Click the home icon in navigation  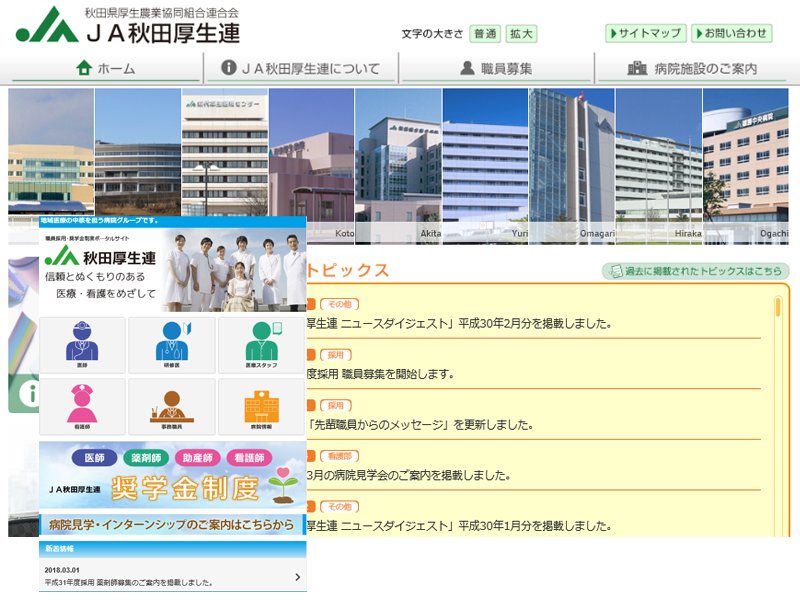pos(84,67)
